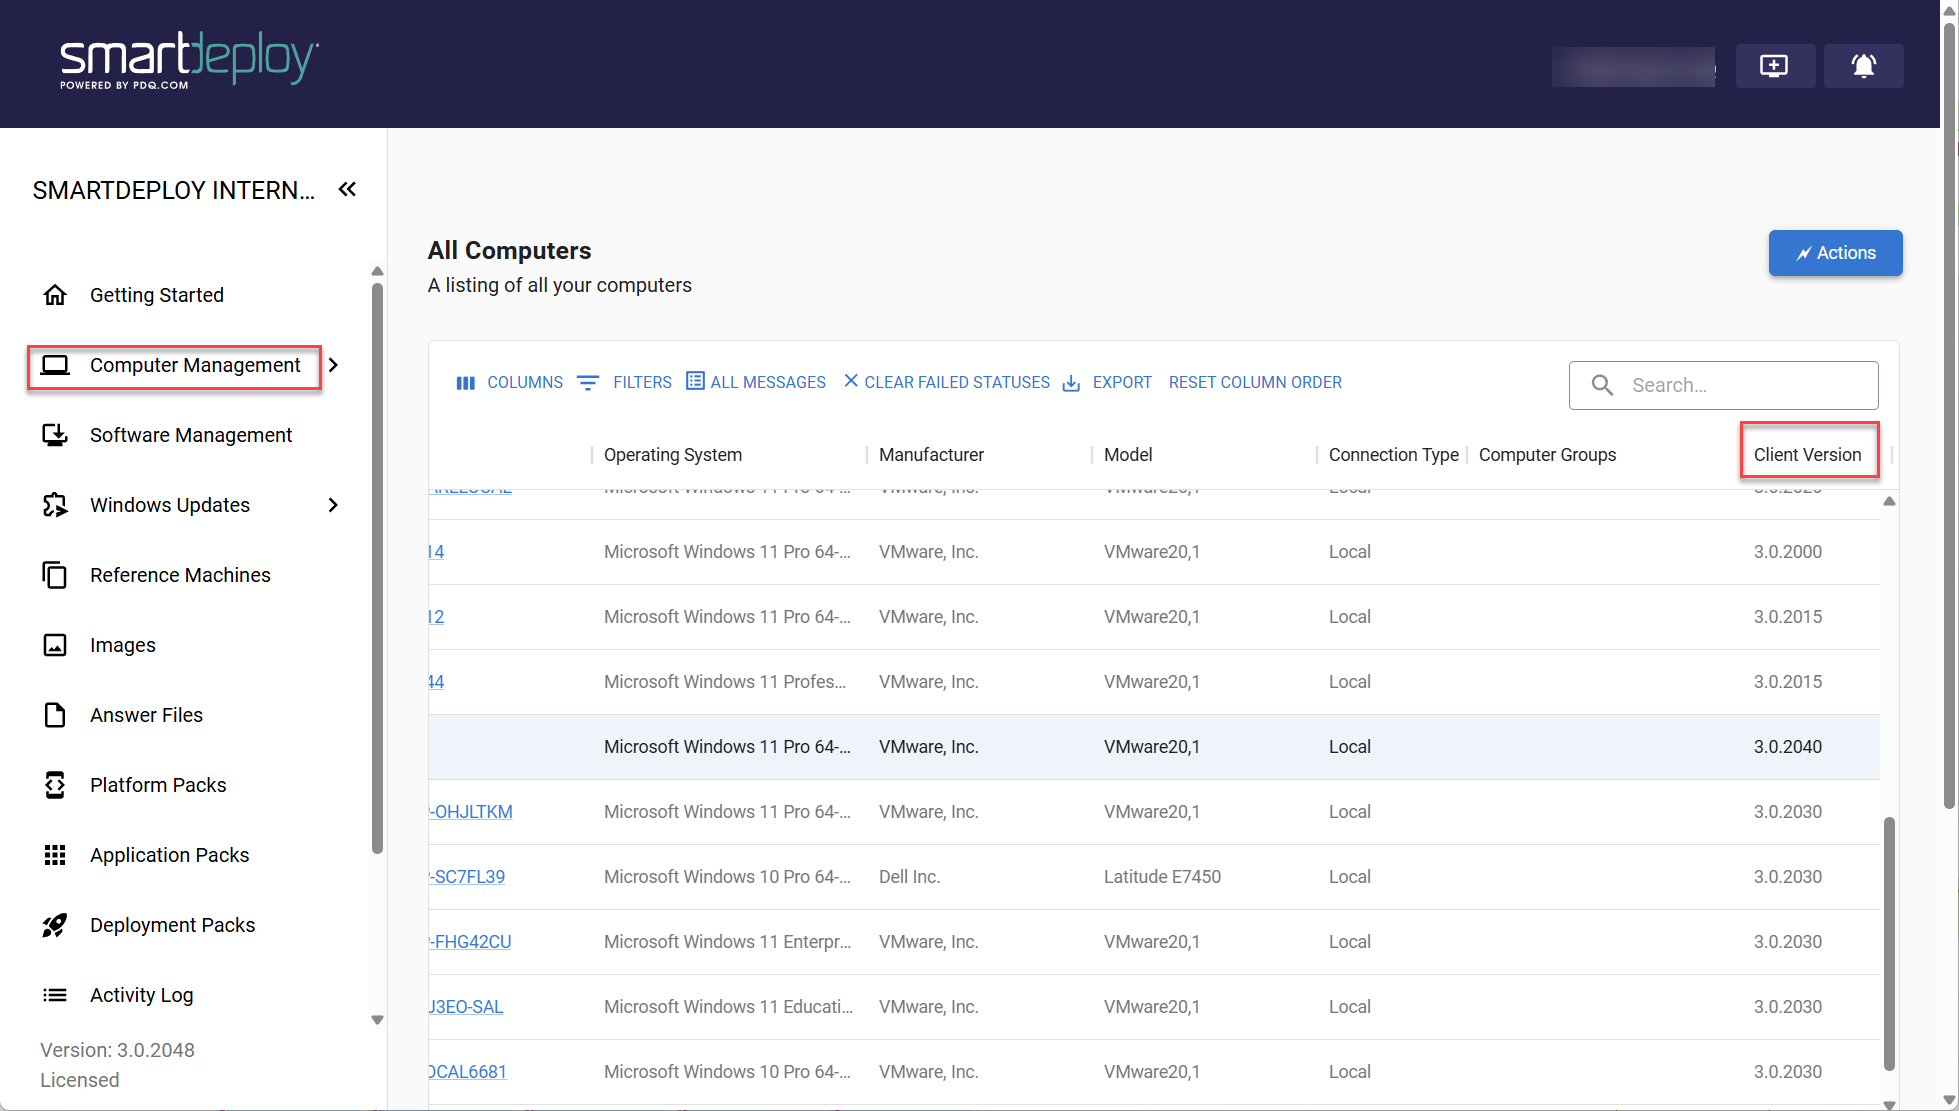Click the Deployment Packs rocket icon

[55, 925]
